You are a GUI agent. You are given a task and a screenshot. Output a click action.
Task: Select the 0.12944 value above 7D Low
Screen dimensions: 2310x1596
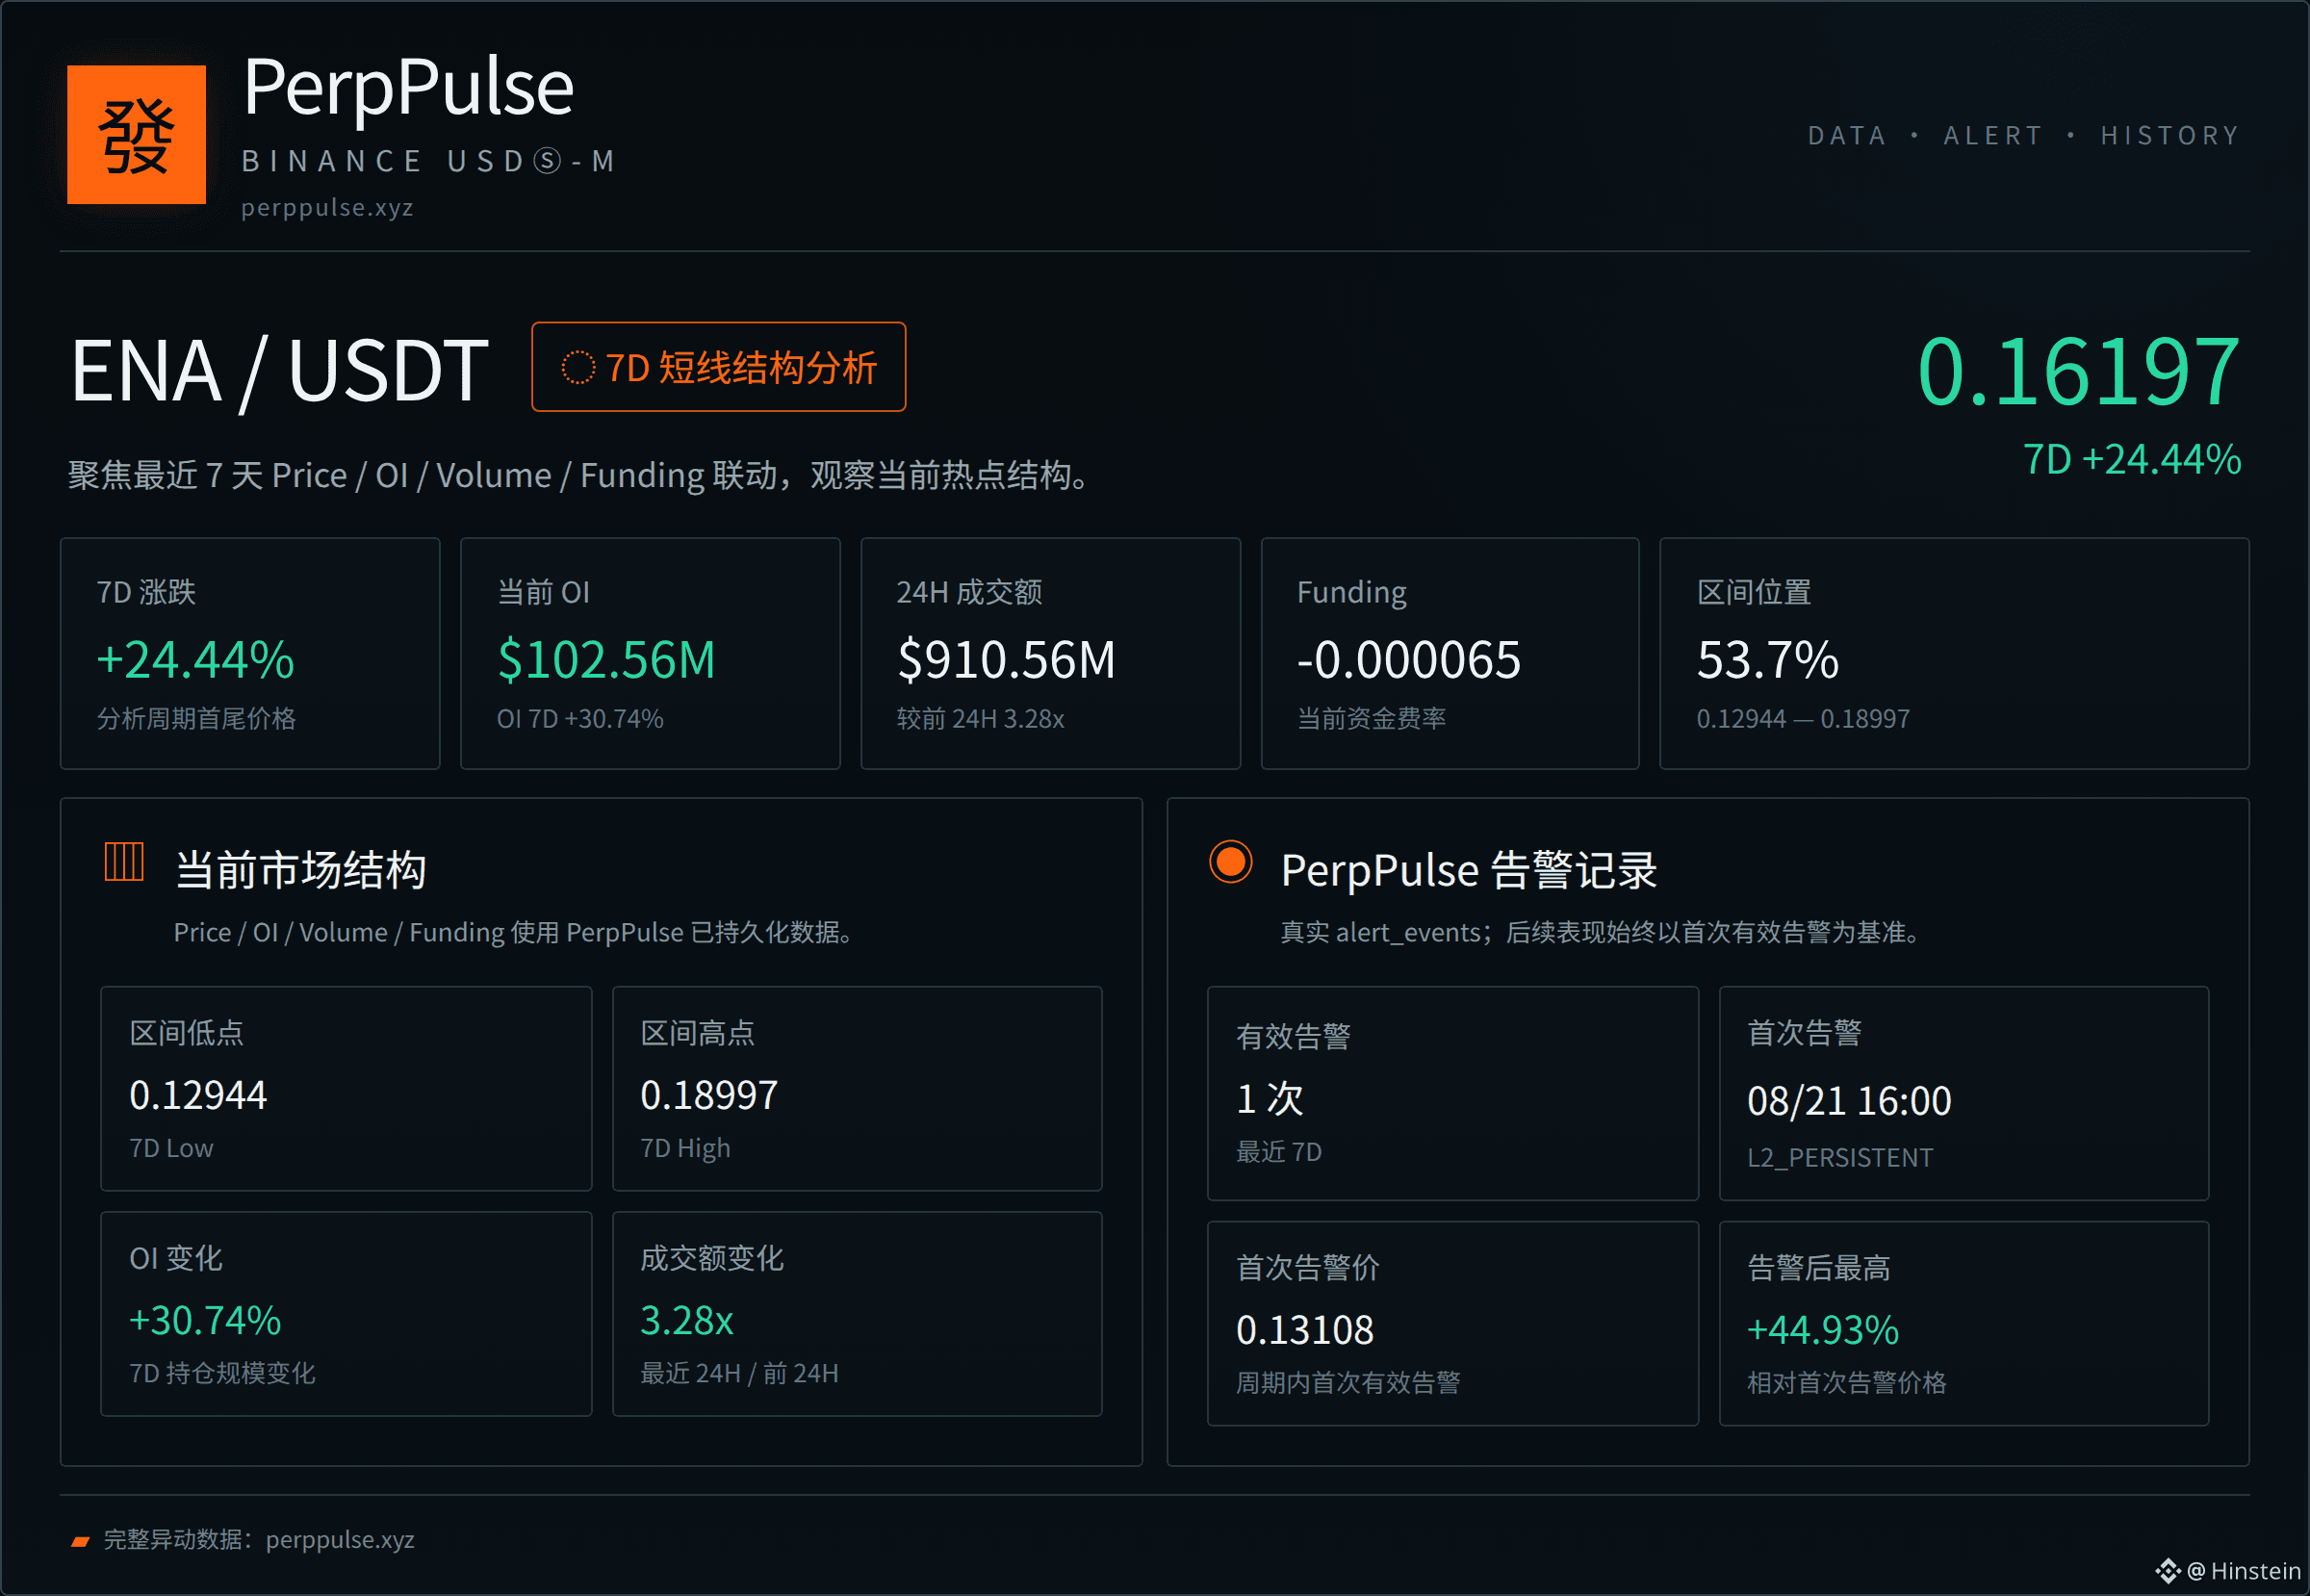pyautogui.click(x=198, y=1095)
